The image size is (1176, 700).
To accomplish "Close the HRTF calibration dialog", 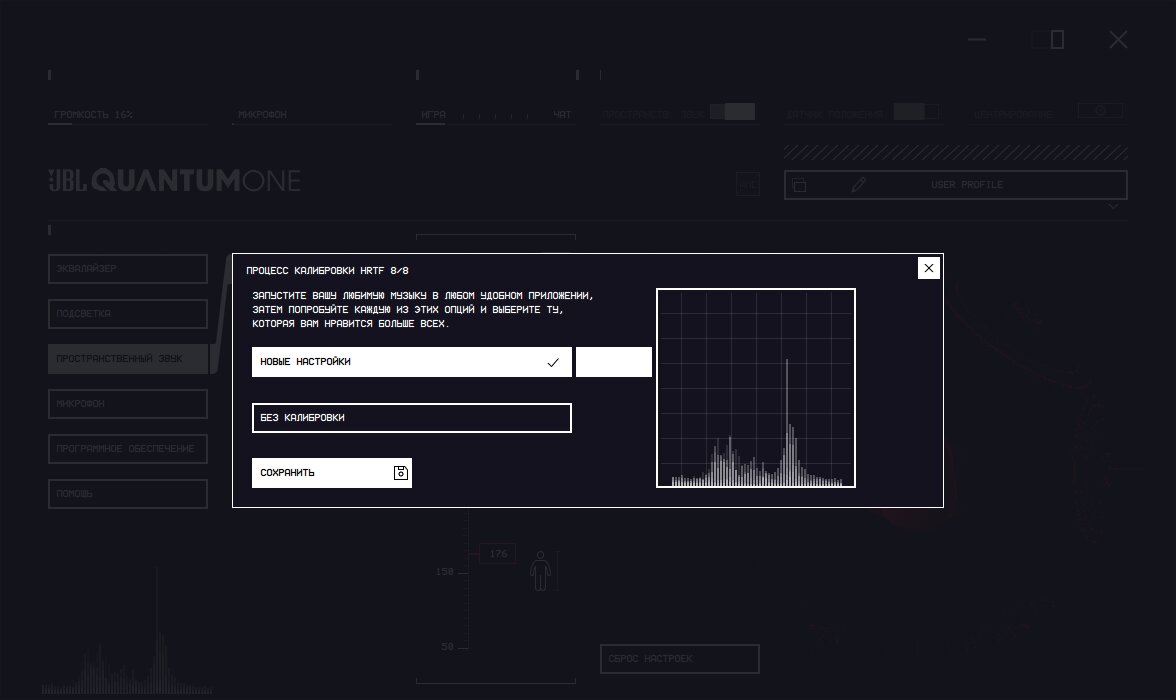I will pyautogui.click(x=928, y=268).
